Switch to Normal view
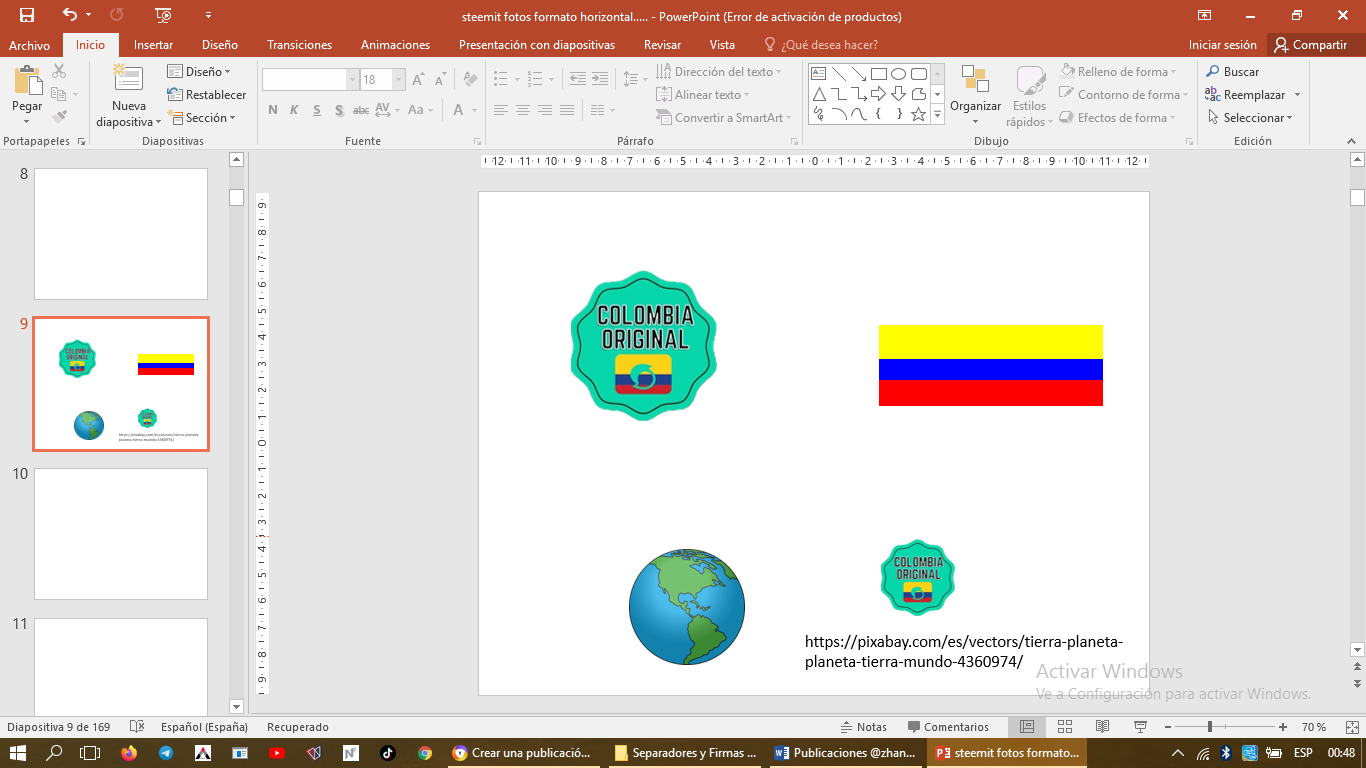Viewport: 1366px width, 768px height. coord(1027,727)
